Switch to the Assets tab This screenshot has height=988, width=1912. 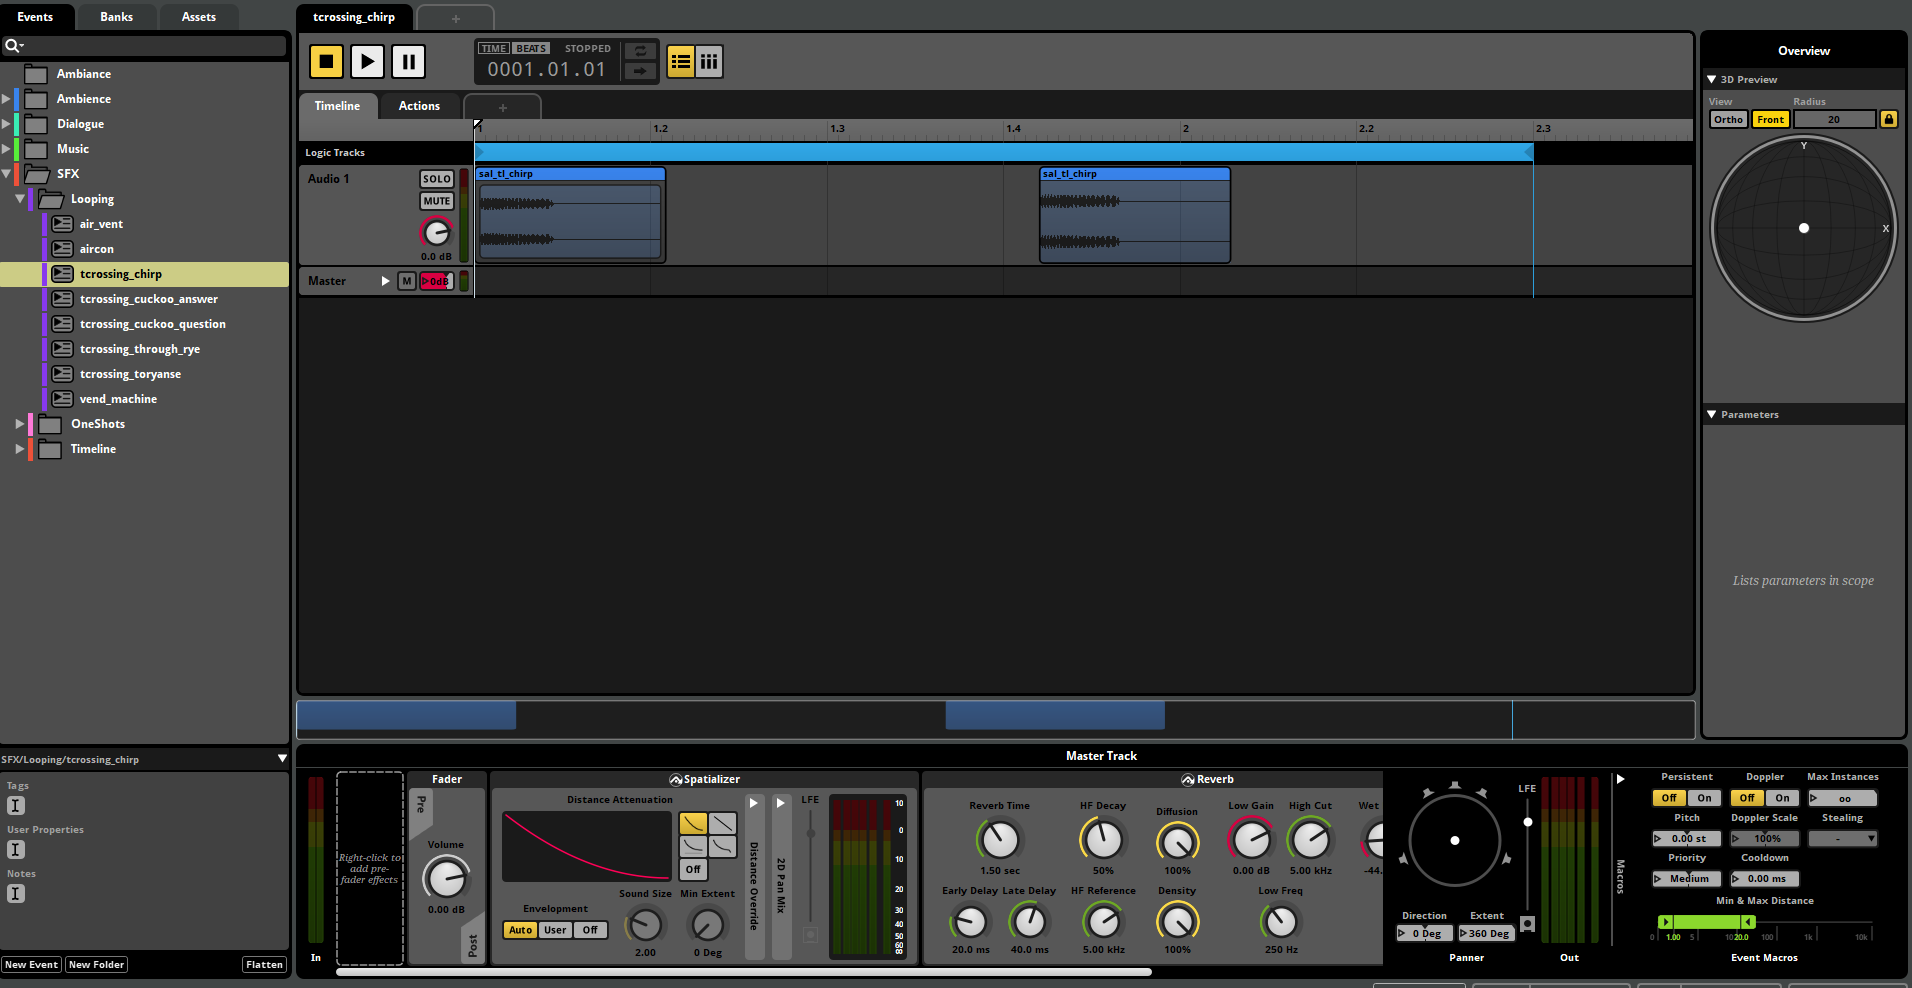(x=199, y=17)
